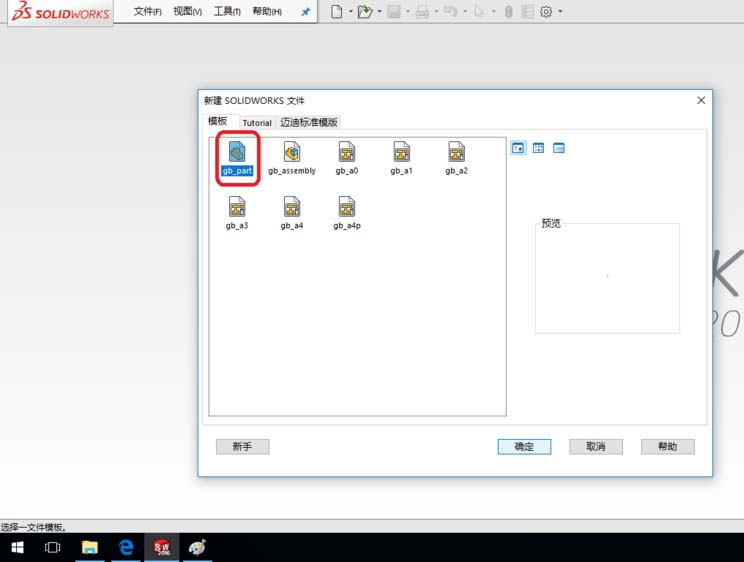
Task: Choose the gb_a0 drawing template
Action: [347, 159]
